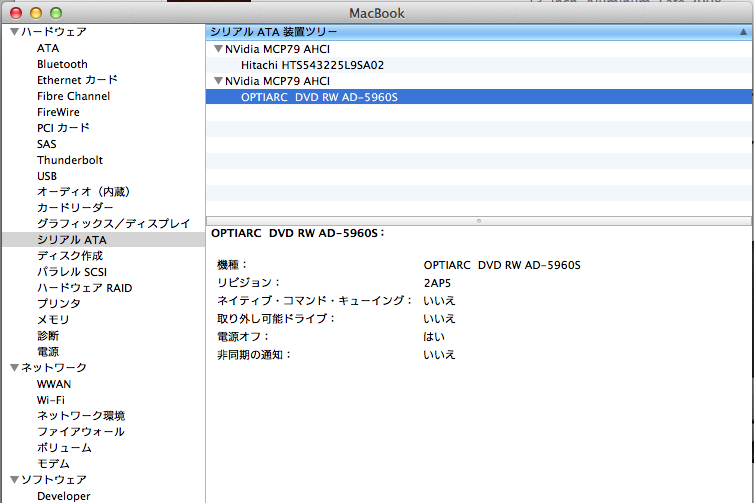Collapse the ソフトウェア section triangle

tap(14, 479)
